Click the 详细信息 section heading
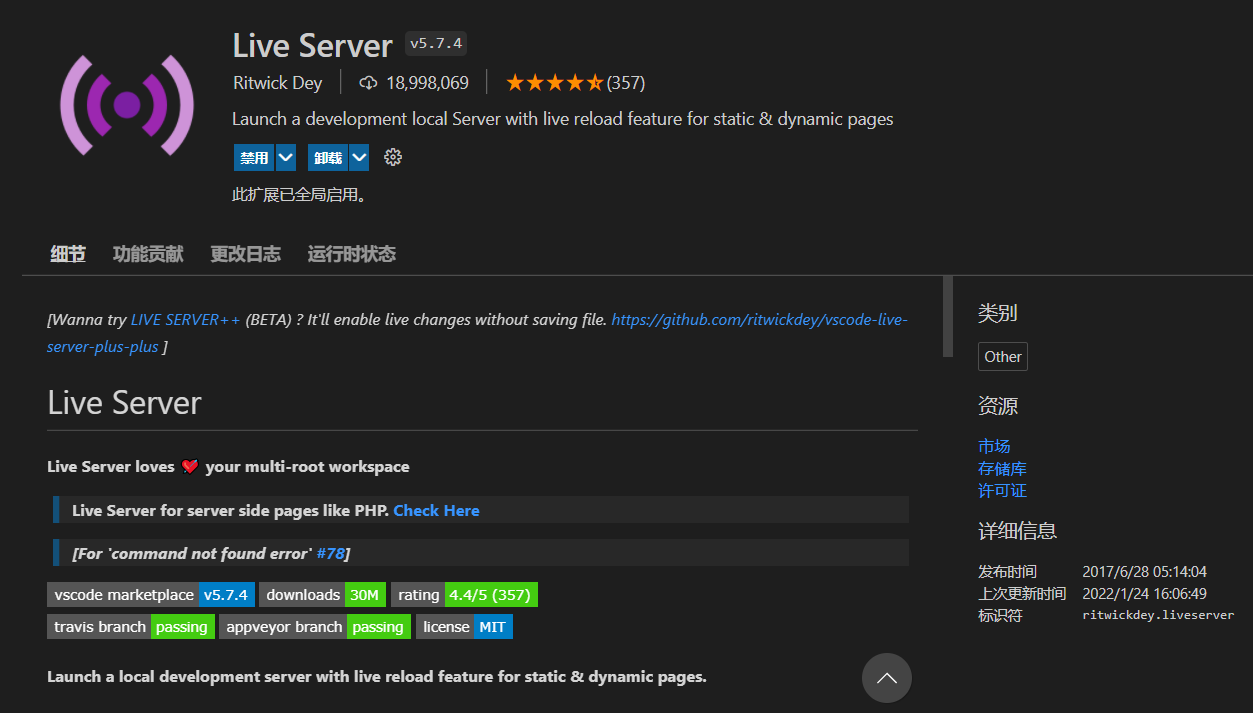Viewport: 1253px width, 713px height. click(1017, 531)
